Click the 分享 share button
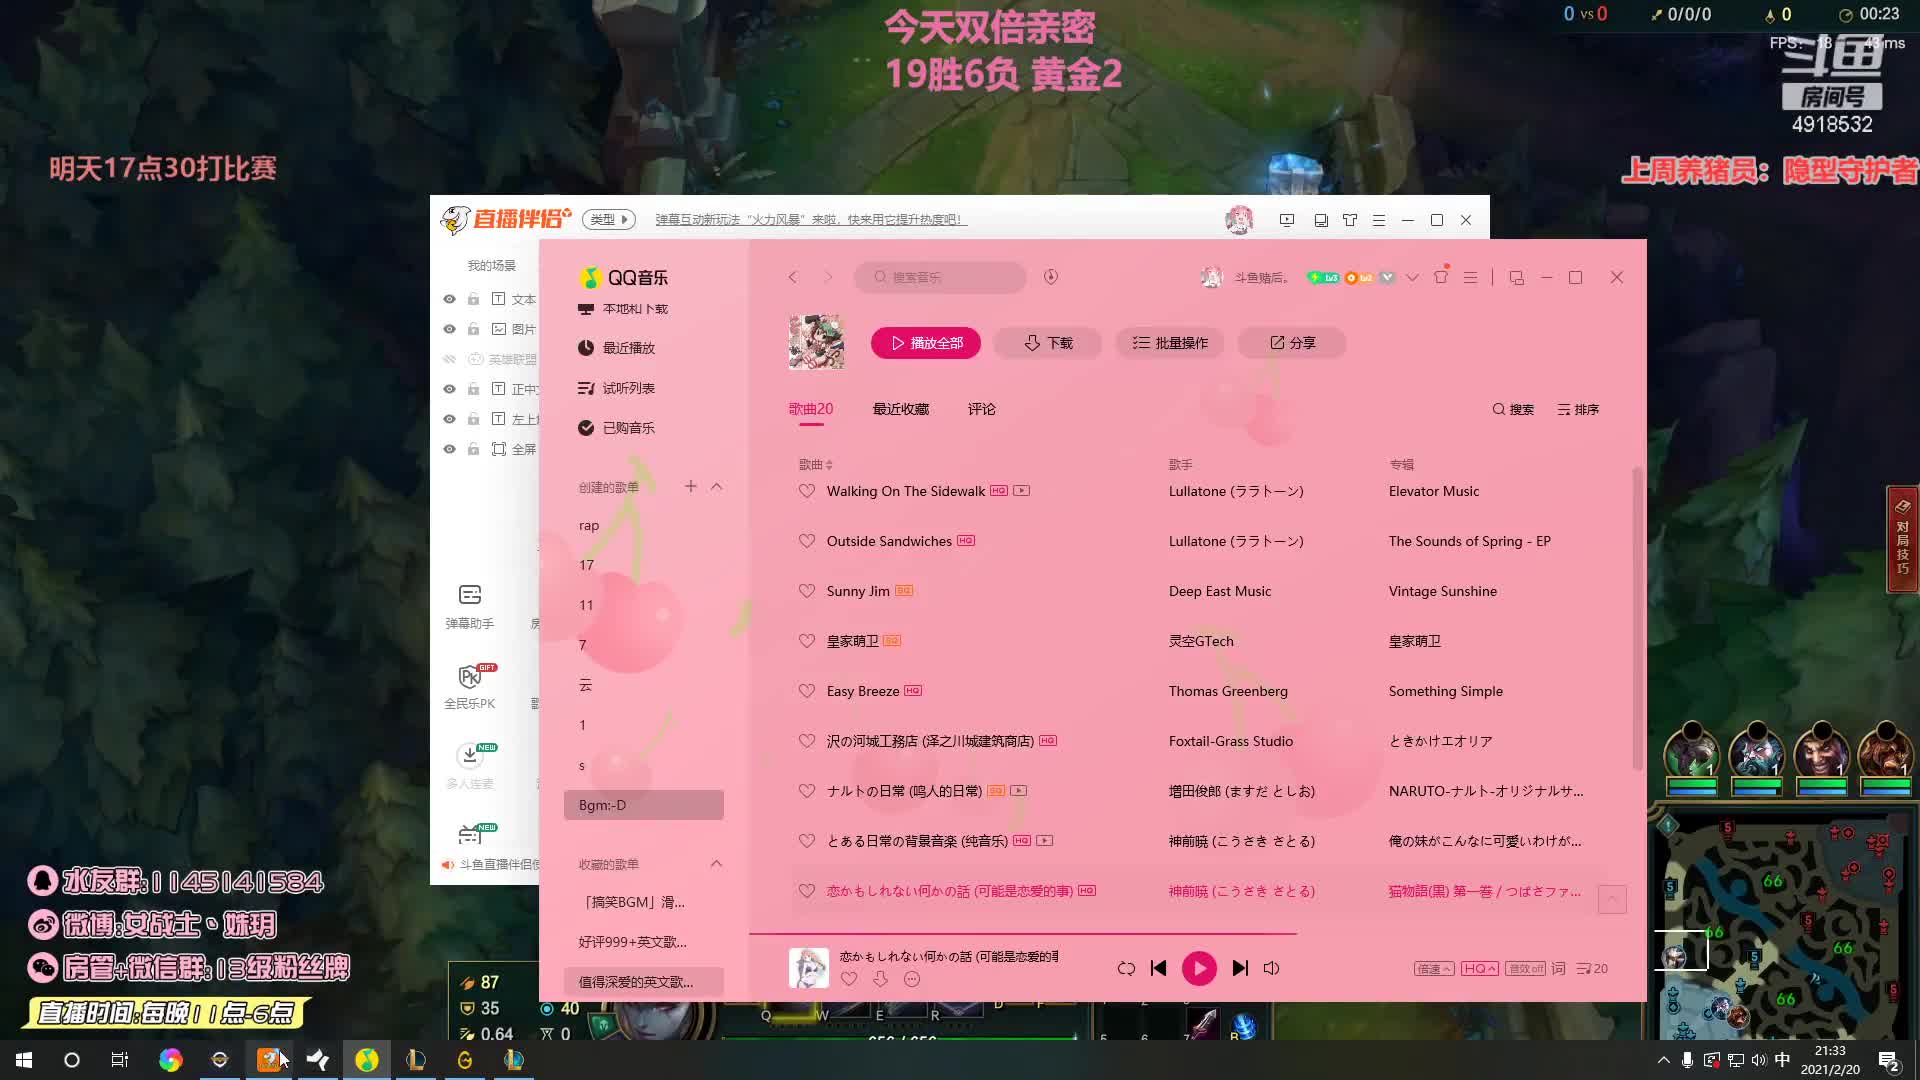This screenshot has height=1080, width=1920. pyautogui.click(x=1292, y=343)
